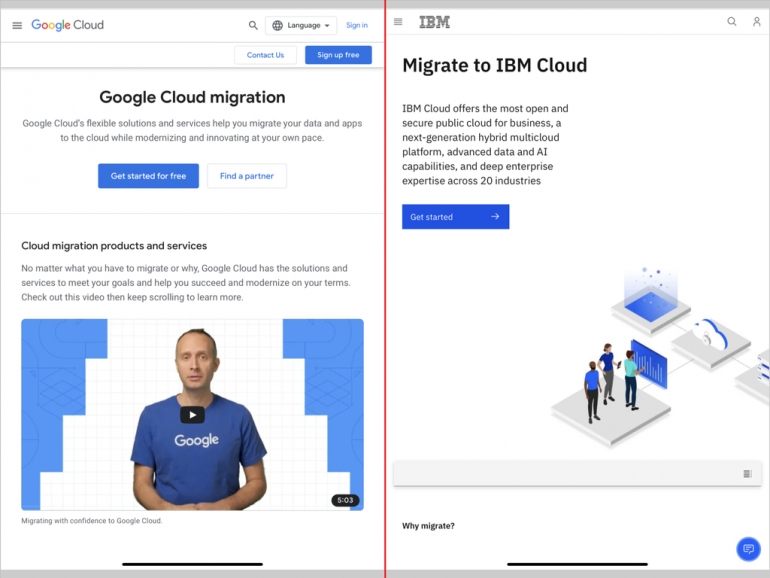Image resolution: width=770 pixels, height=578 pixels.
Task: Click the Sign up free button
Action: point(338,55)
